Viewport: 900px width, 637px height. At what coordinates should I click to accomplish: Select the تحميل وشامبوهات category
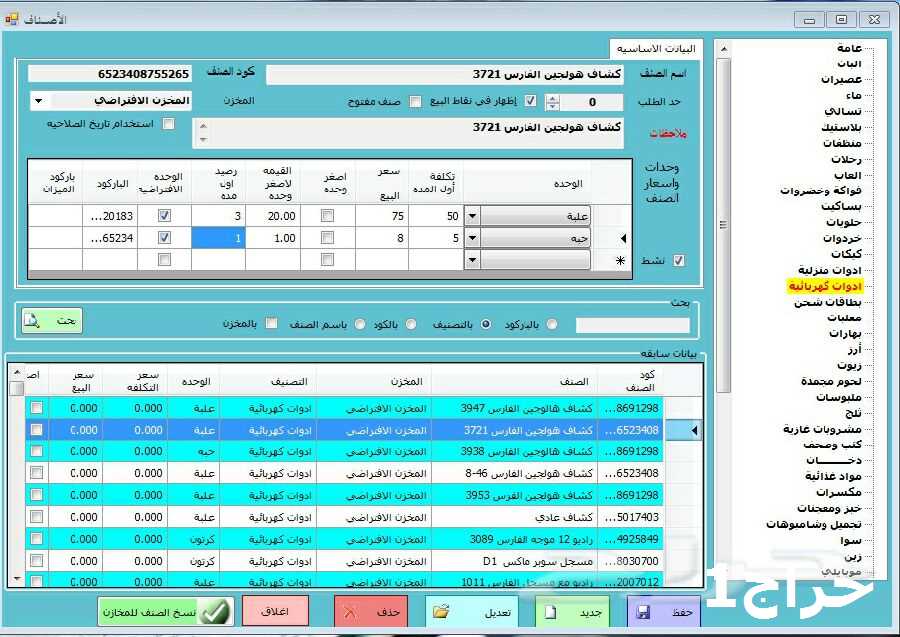click(x=814, y=524)
